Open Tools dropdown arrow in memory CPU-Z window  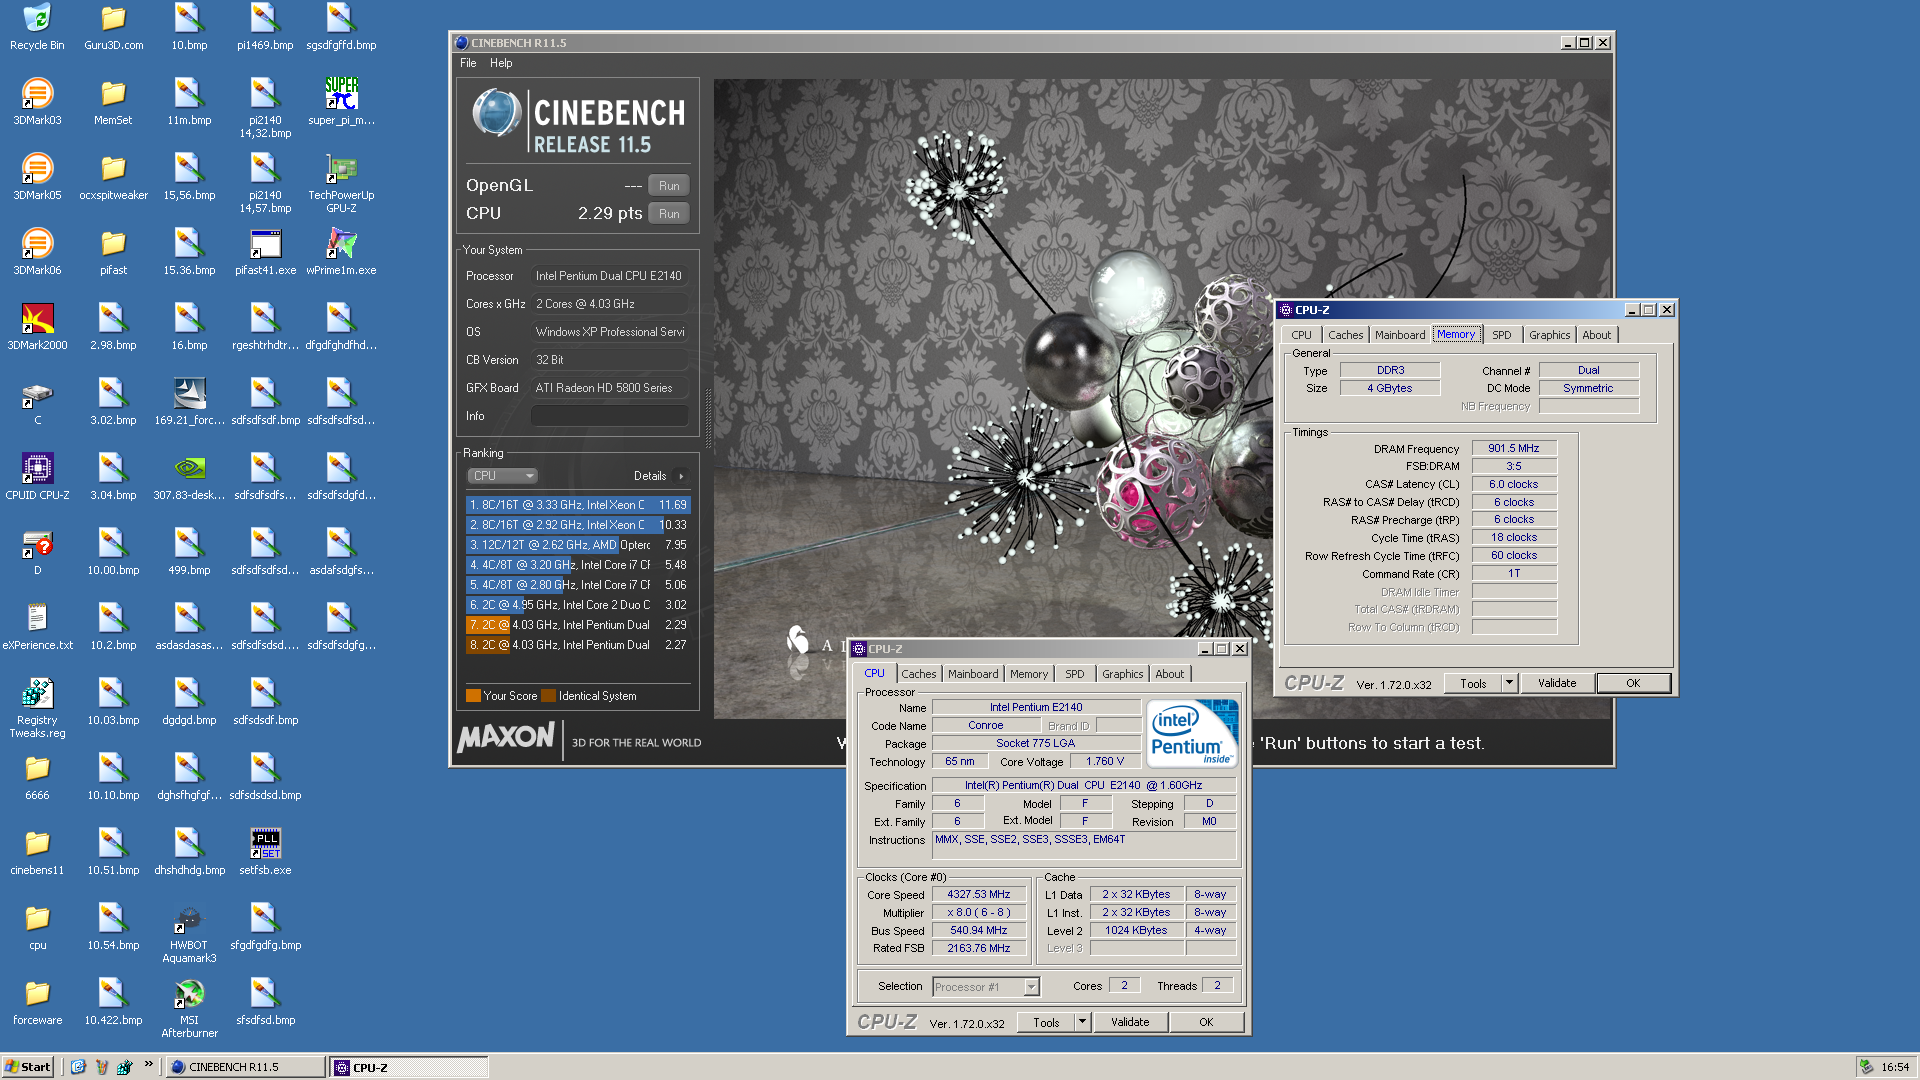tap(1509, 684)
